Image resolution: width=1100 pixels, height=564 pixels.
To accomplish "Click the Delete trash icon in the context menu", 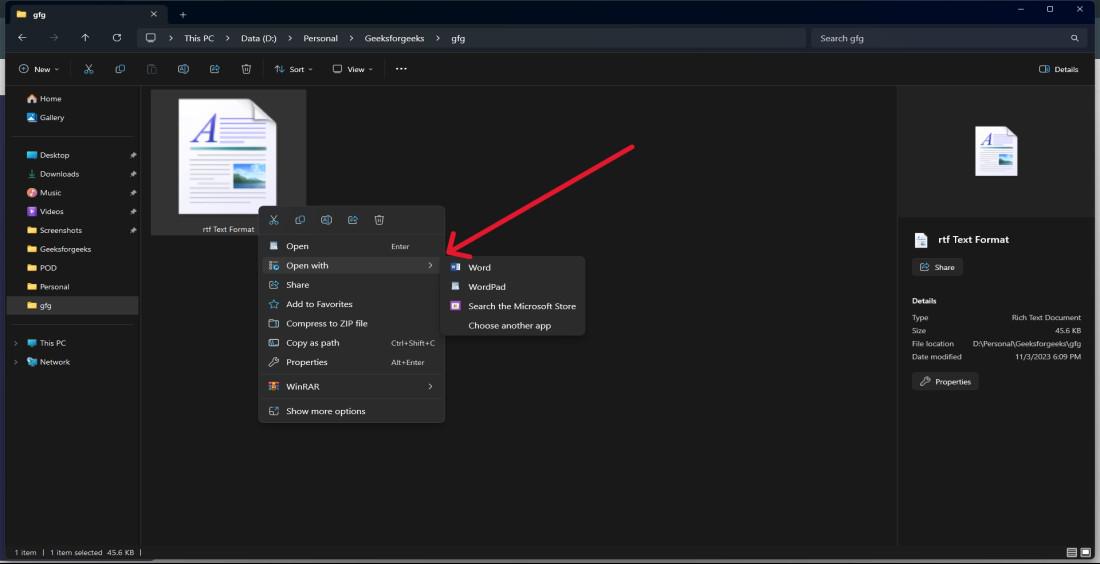I will (379, 220).
